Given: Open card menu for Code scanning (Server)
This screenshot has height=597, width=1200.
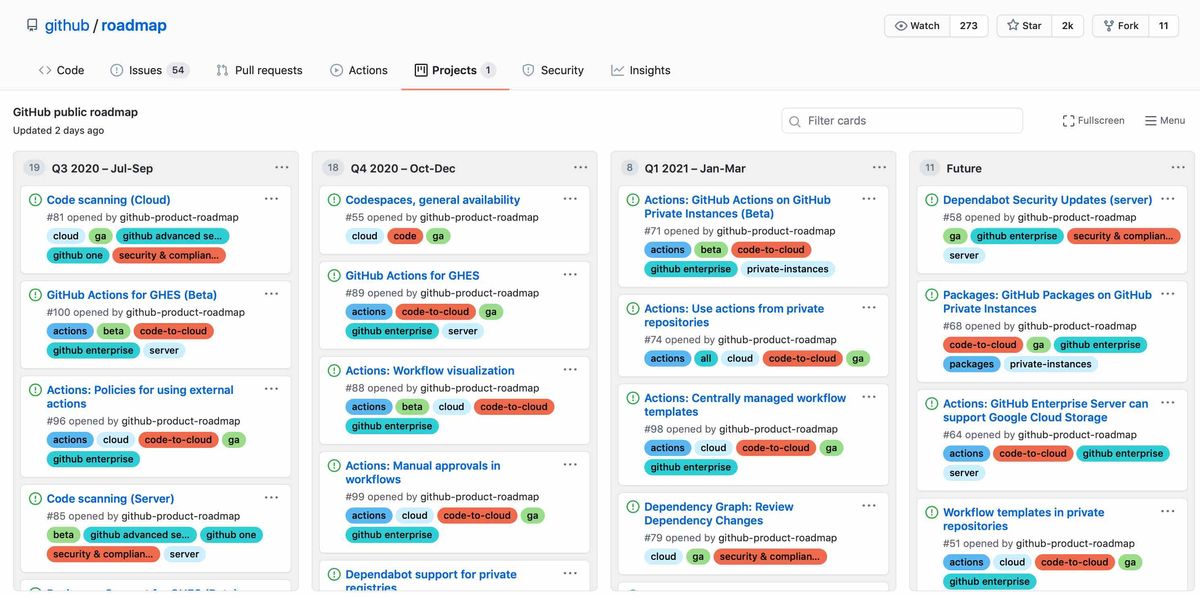Looking at the screenshot, I should pos(271,498).
